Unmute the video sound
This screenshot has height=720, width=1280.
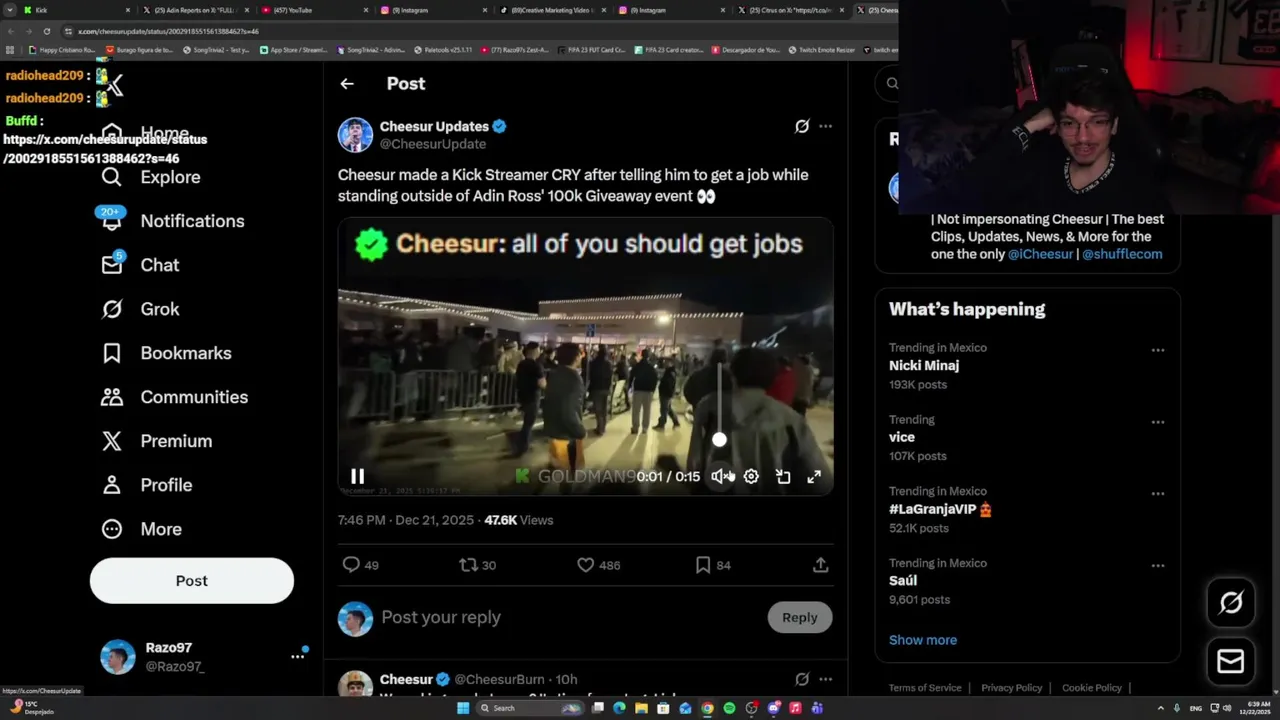pos(719,477)
